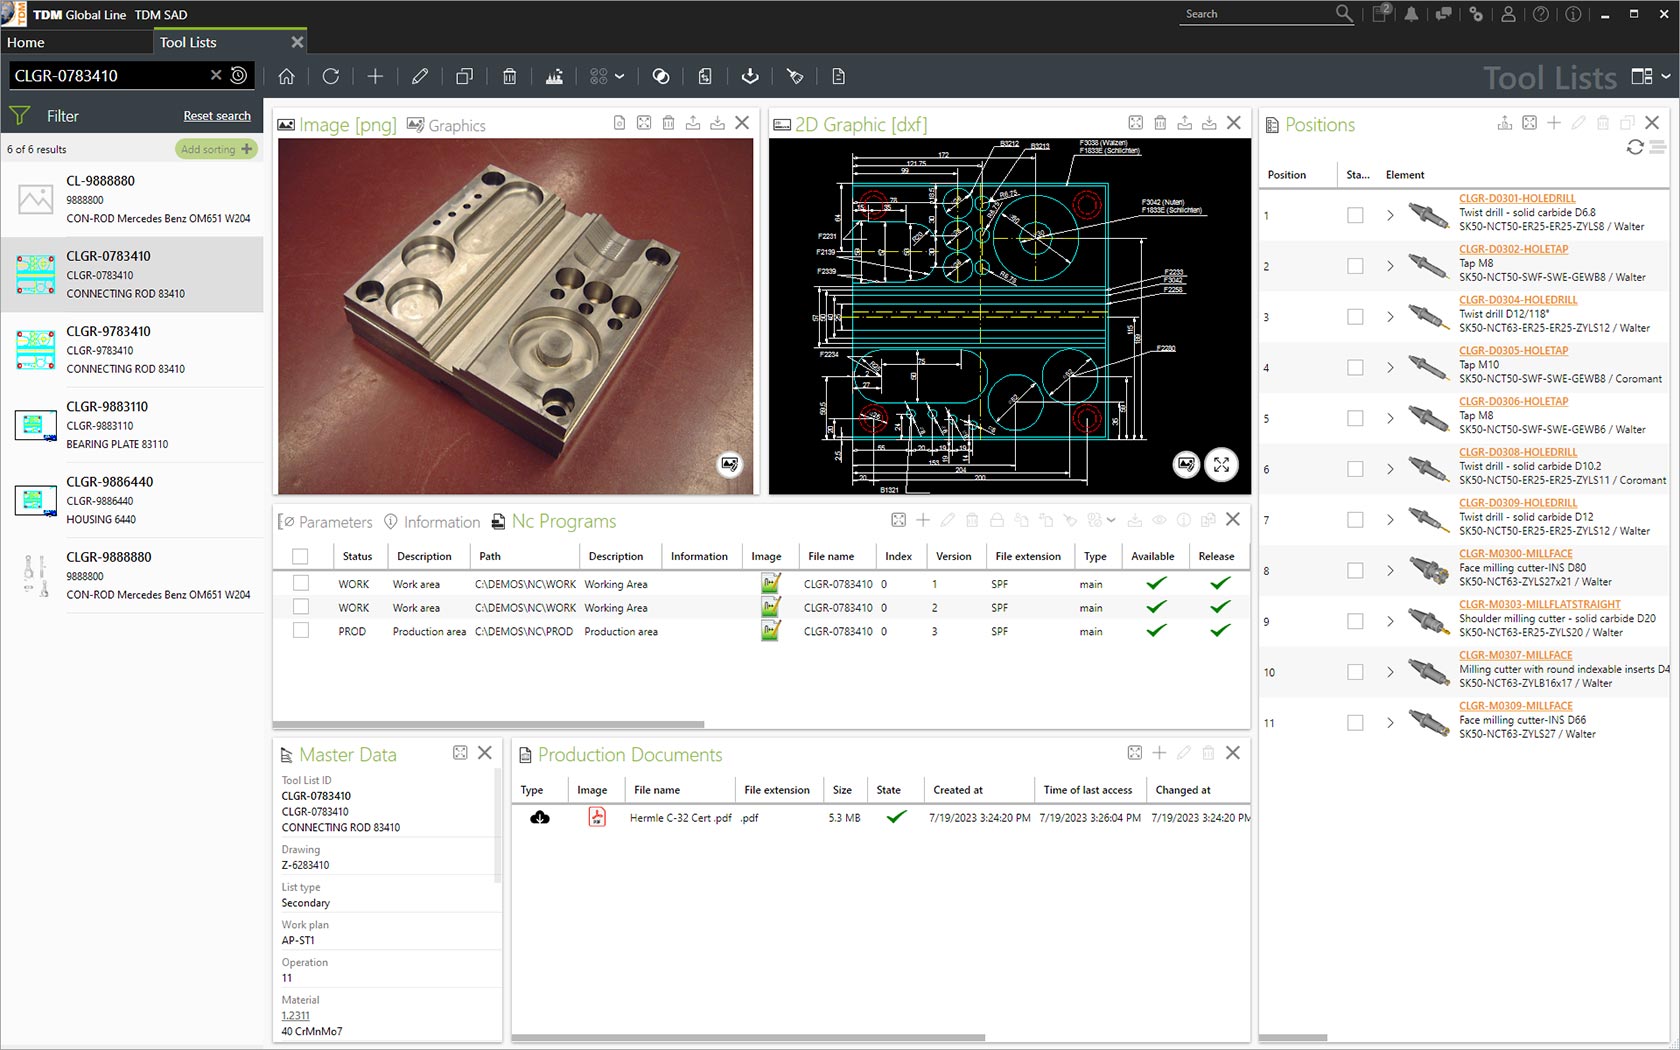Add Nc program with plus icon

click(x=923, y=520)
